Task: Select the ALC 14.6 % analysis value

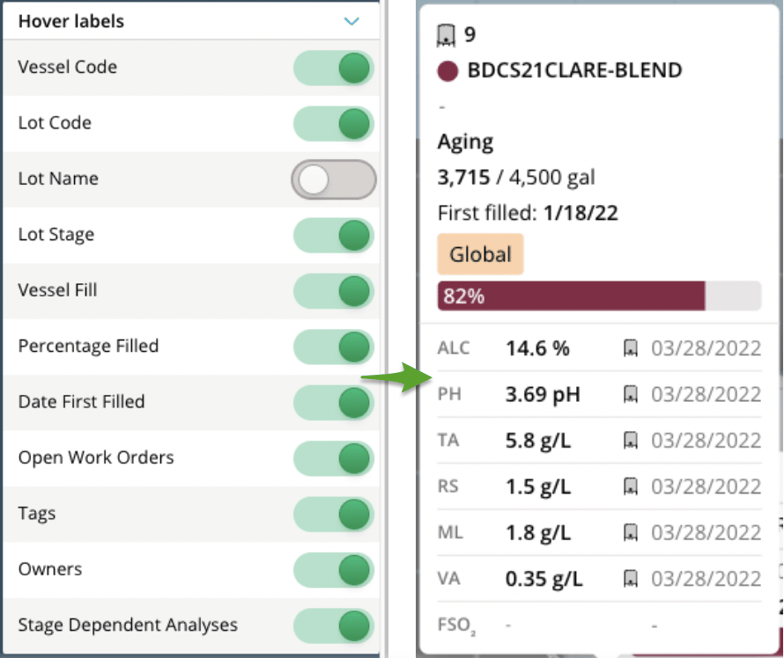Action: pyautogui.click(x=537, y=348)
